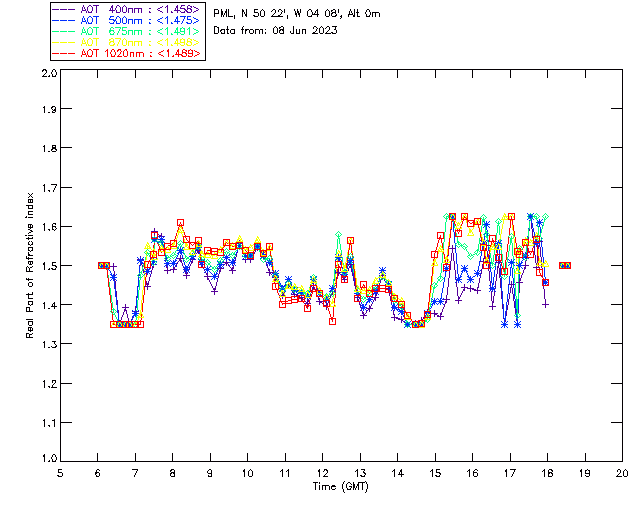Click the 20 tick label on time axis

tap(622, 473)
